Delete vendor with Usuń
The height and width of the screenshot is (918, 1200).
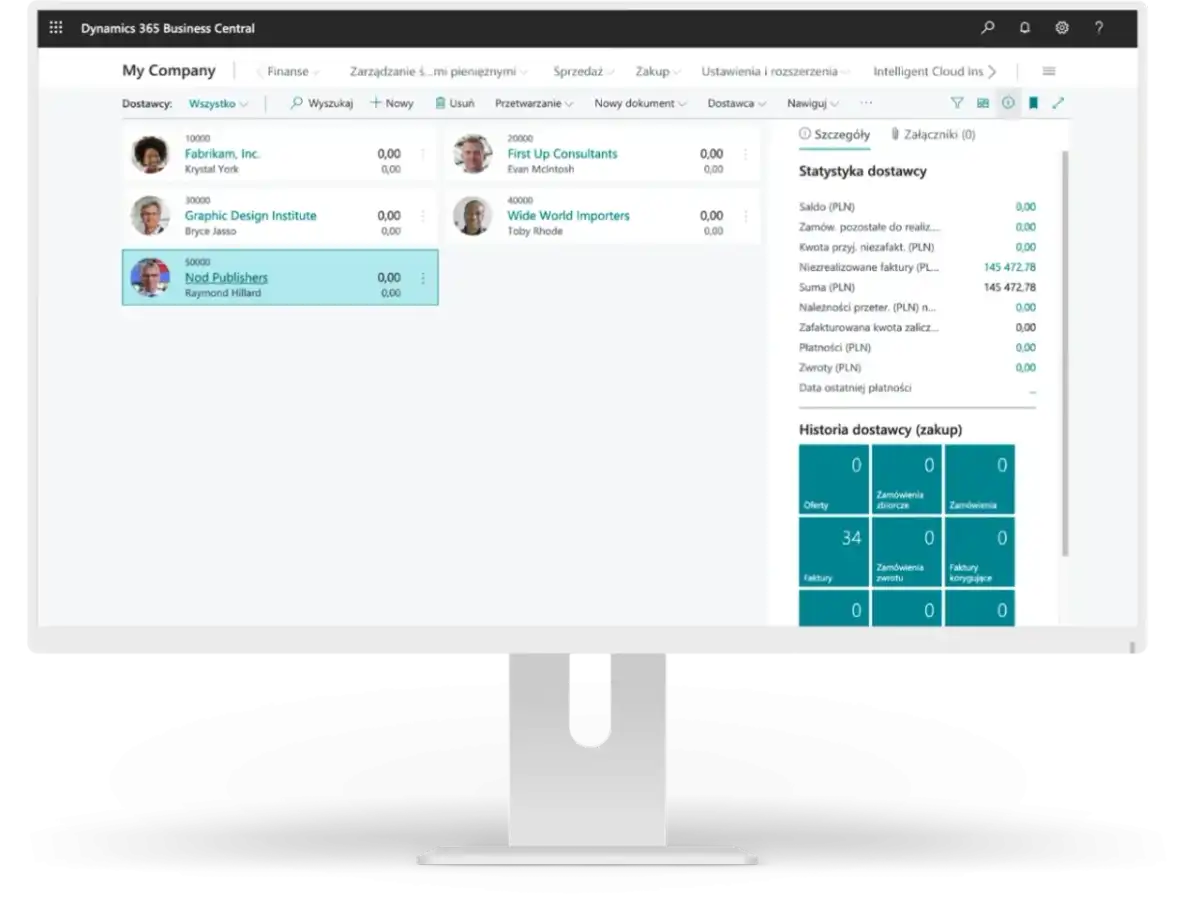tap(455, 103)
